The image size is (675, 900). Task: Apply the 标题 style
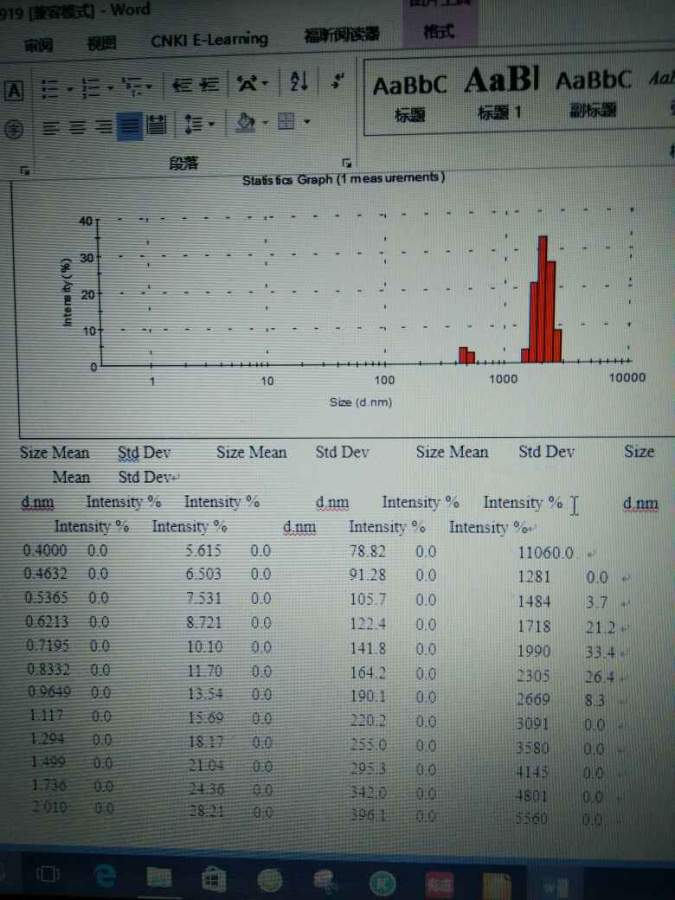[410, 98]
